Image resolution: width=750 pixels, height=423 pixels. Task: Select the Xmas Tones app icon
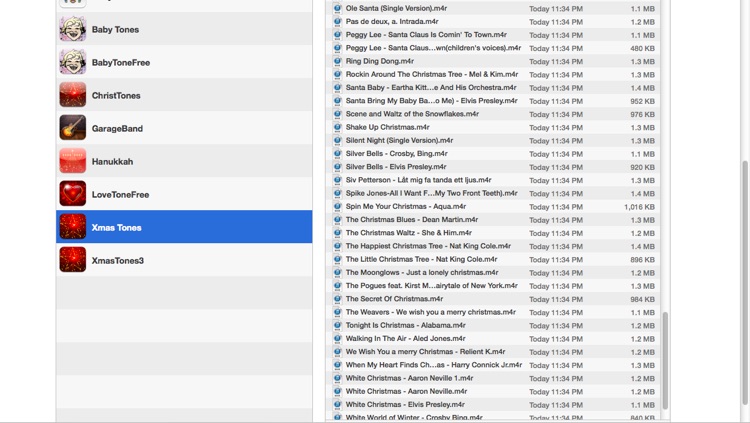tap(73, 227)
